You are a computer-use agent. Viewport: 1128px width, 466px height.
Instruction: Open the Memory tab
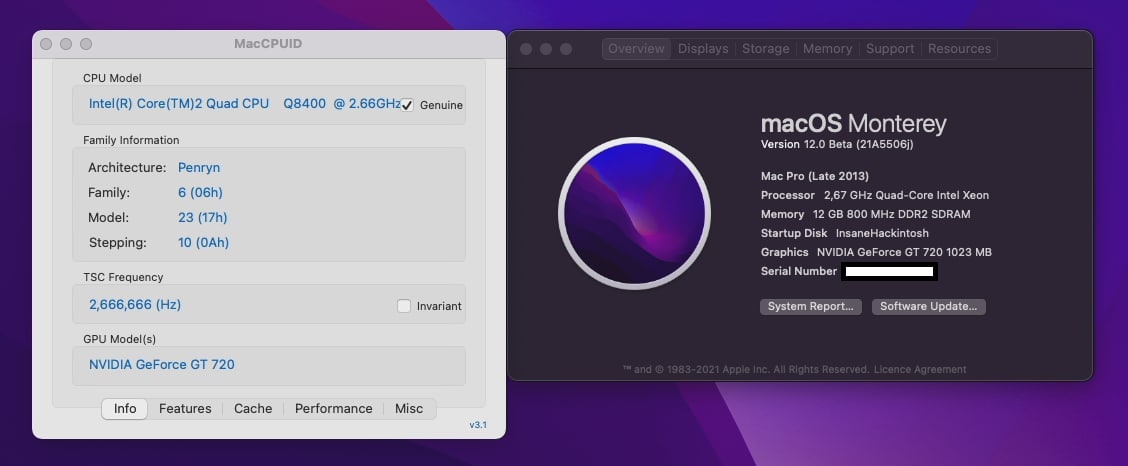(827, 49)
